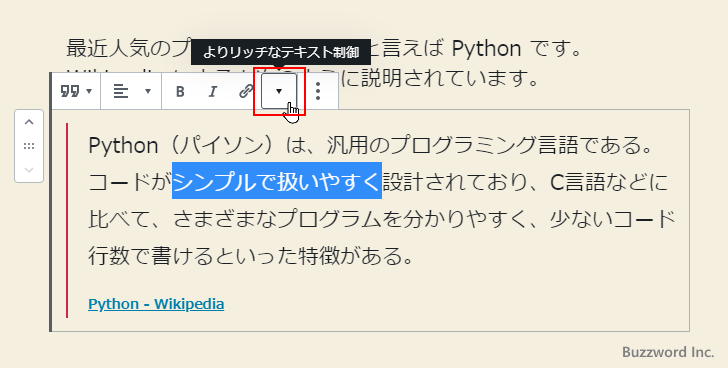This screenshot has height=368, width=728.
Task: Click the quote line starting 比べて、さまざまな
Action: (382, 219)
